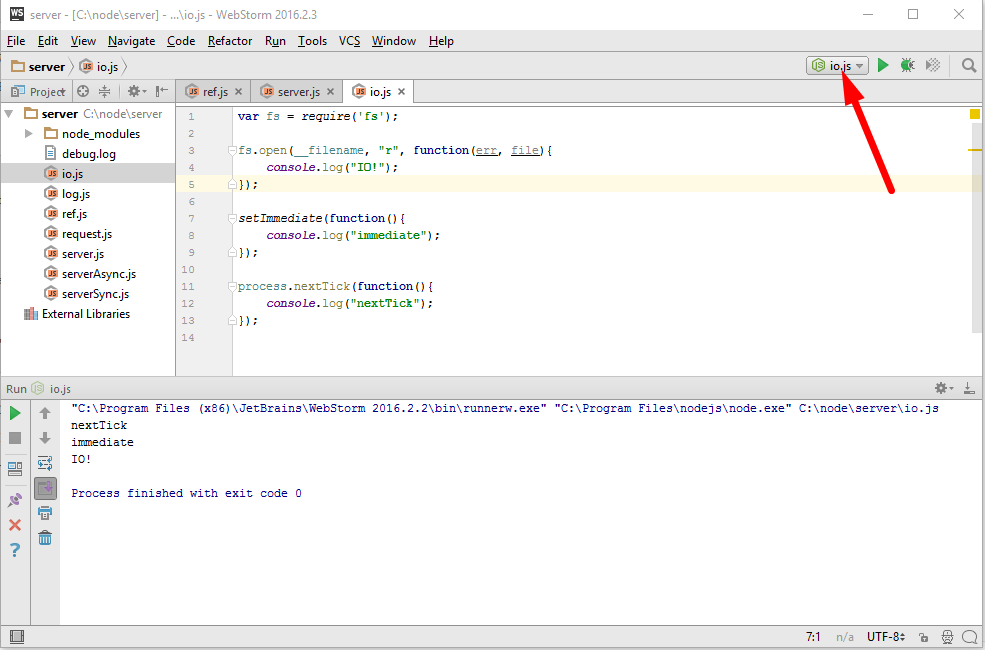Collapse the server project root node

click(9, 114)
